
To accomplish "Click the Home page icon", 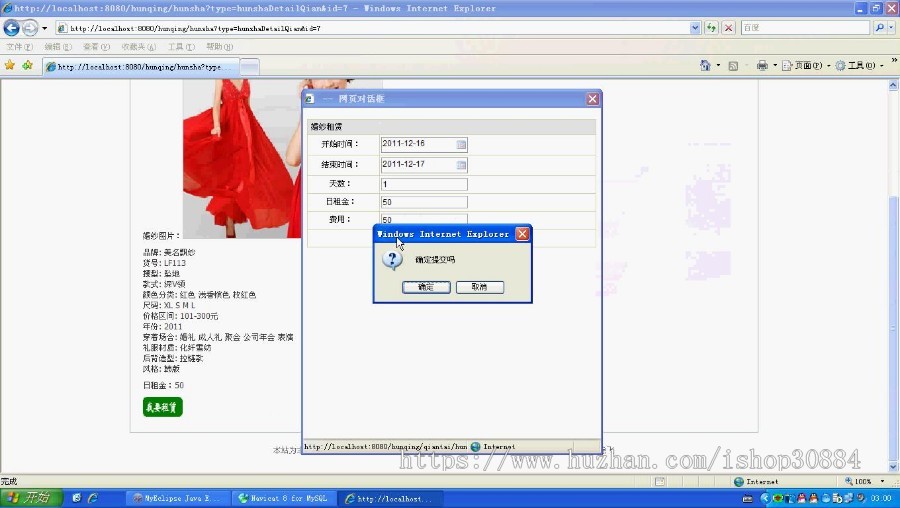I will pyautogui.click(x=705, y=65).
